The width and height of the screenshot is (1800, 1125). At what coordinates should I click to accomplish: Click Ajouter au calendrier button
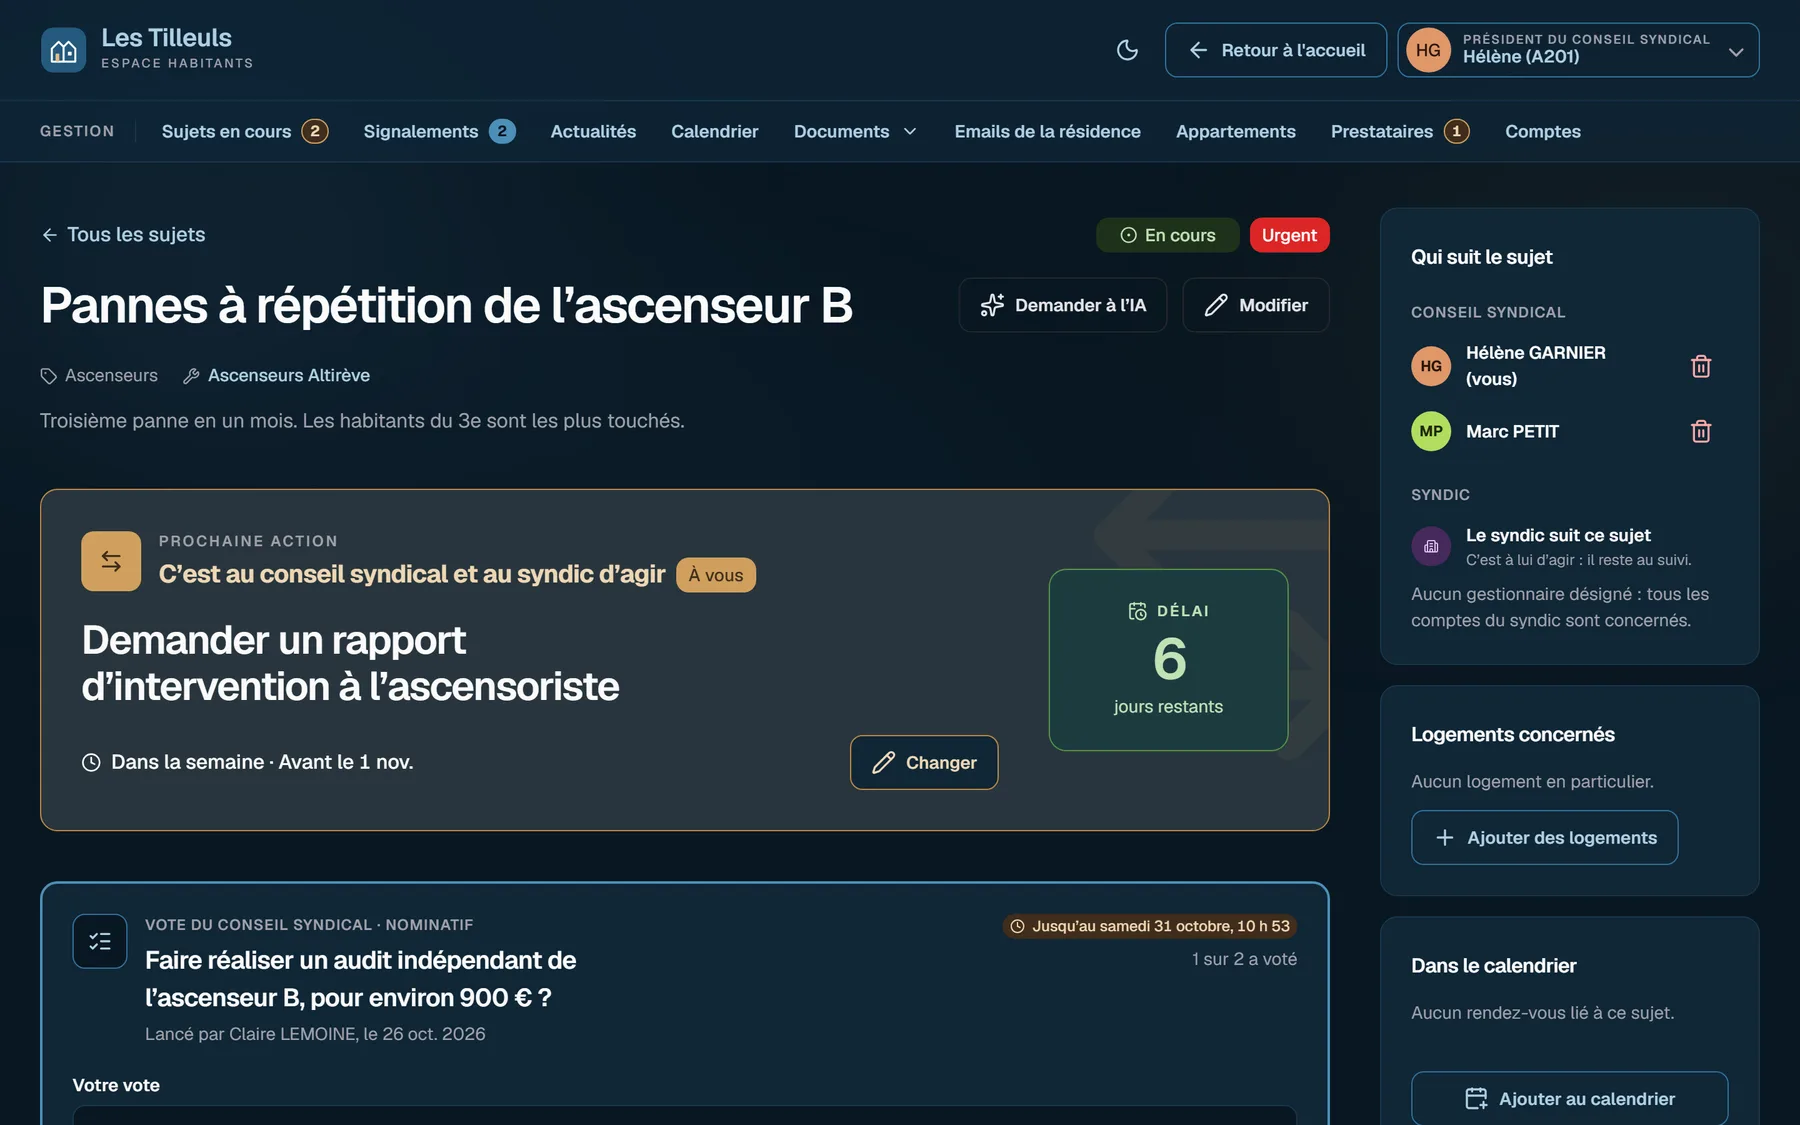(1570, 1098)
